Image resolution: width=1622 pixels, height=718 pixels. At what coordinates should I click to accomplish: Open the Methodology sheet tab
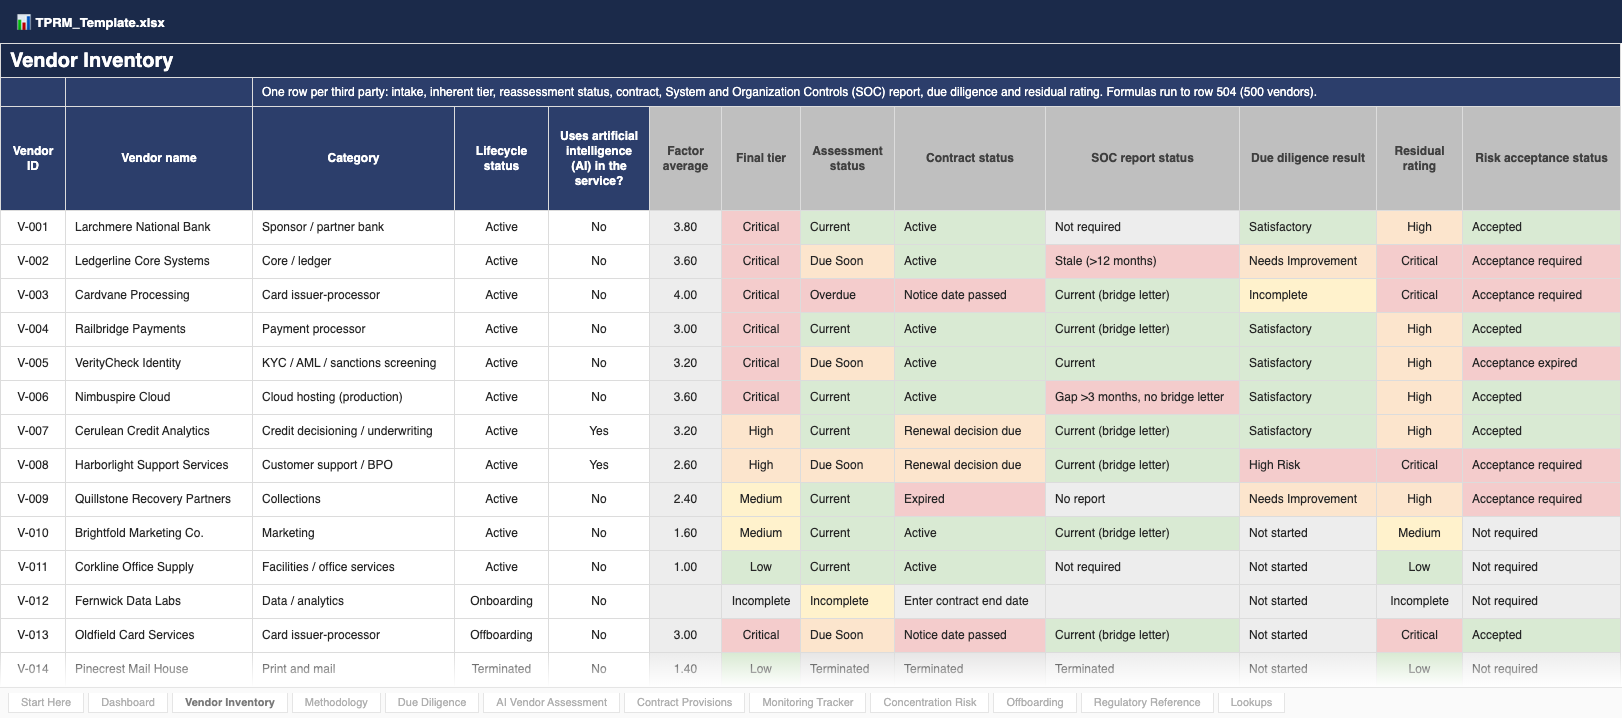point(336,702)
